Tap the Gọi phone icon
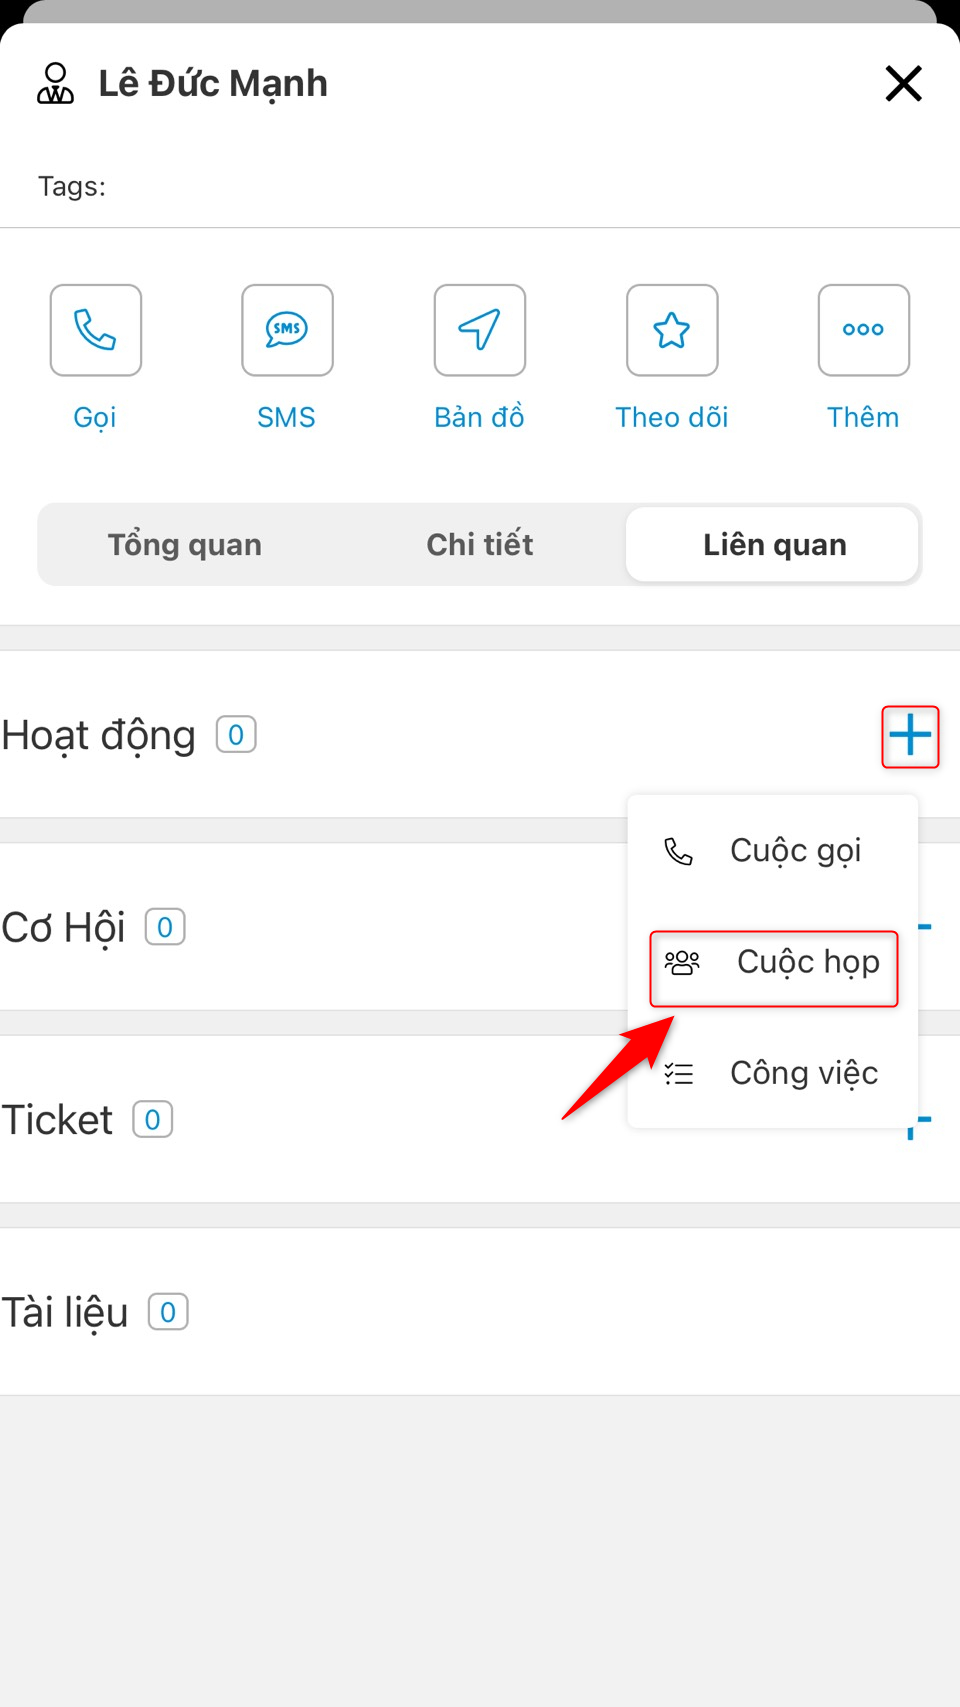This screenshot has width=960, height=1707. [x=96, y=330]
